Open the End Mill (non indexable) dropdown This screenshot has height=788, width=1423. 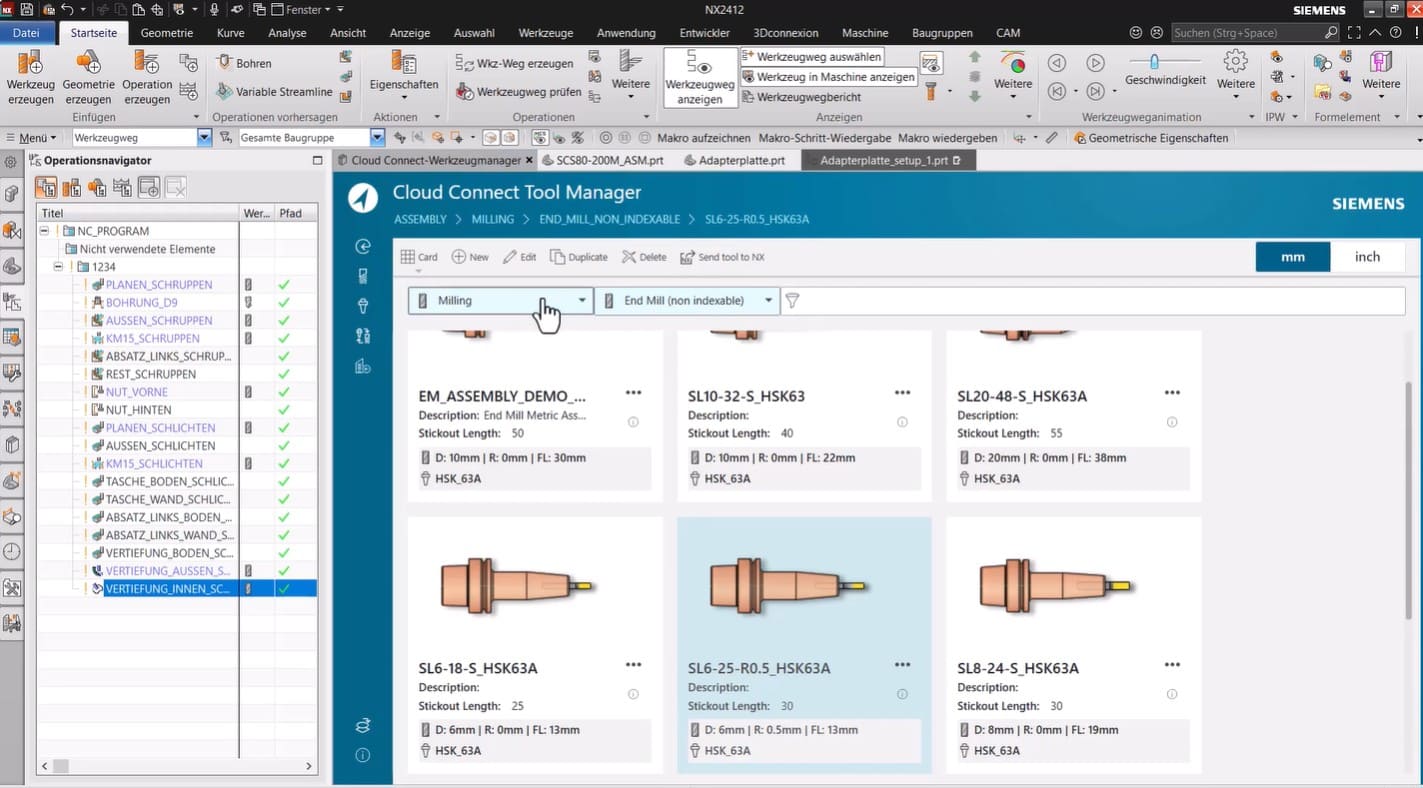pyautogui.click(x=687, y=300)
